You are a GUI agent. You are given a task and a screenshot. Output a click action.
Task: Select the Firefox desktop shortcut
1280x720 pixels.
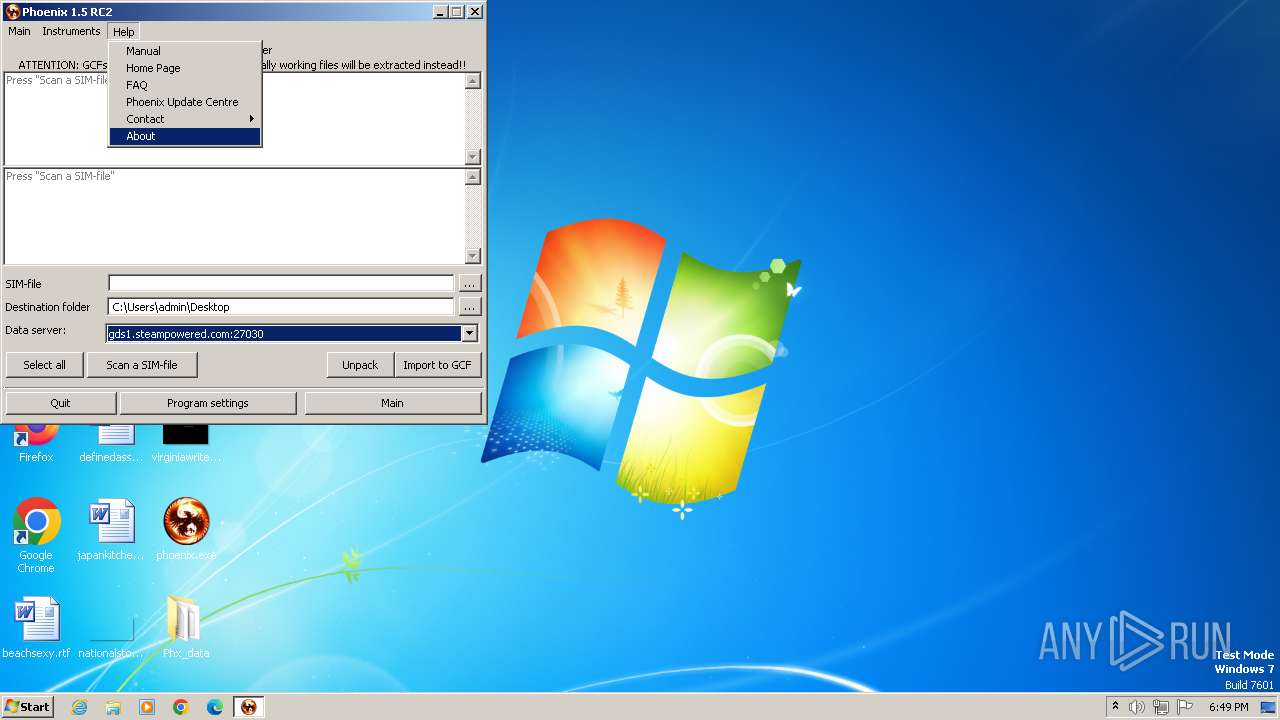click(x=36, y=441)
